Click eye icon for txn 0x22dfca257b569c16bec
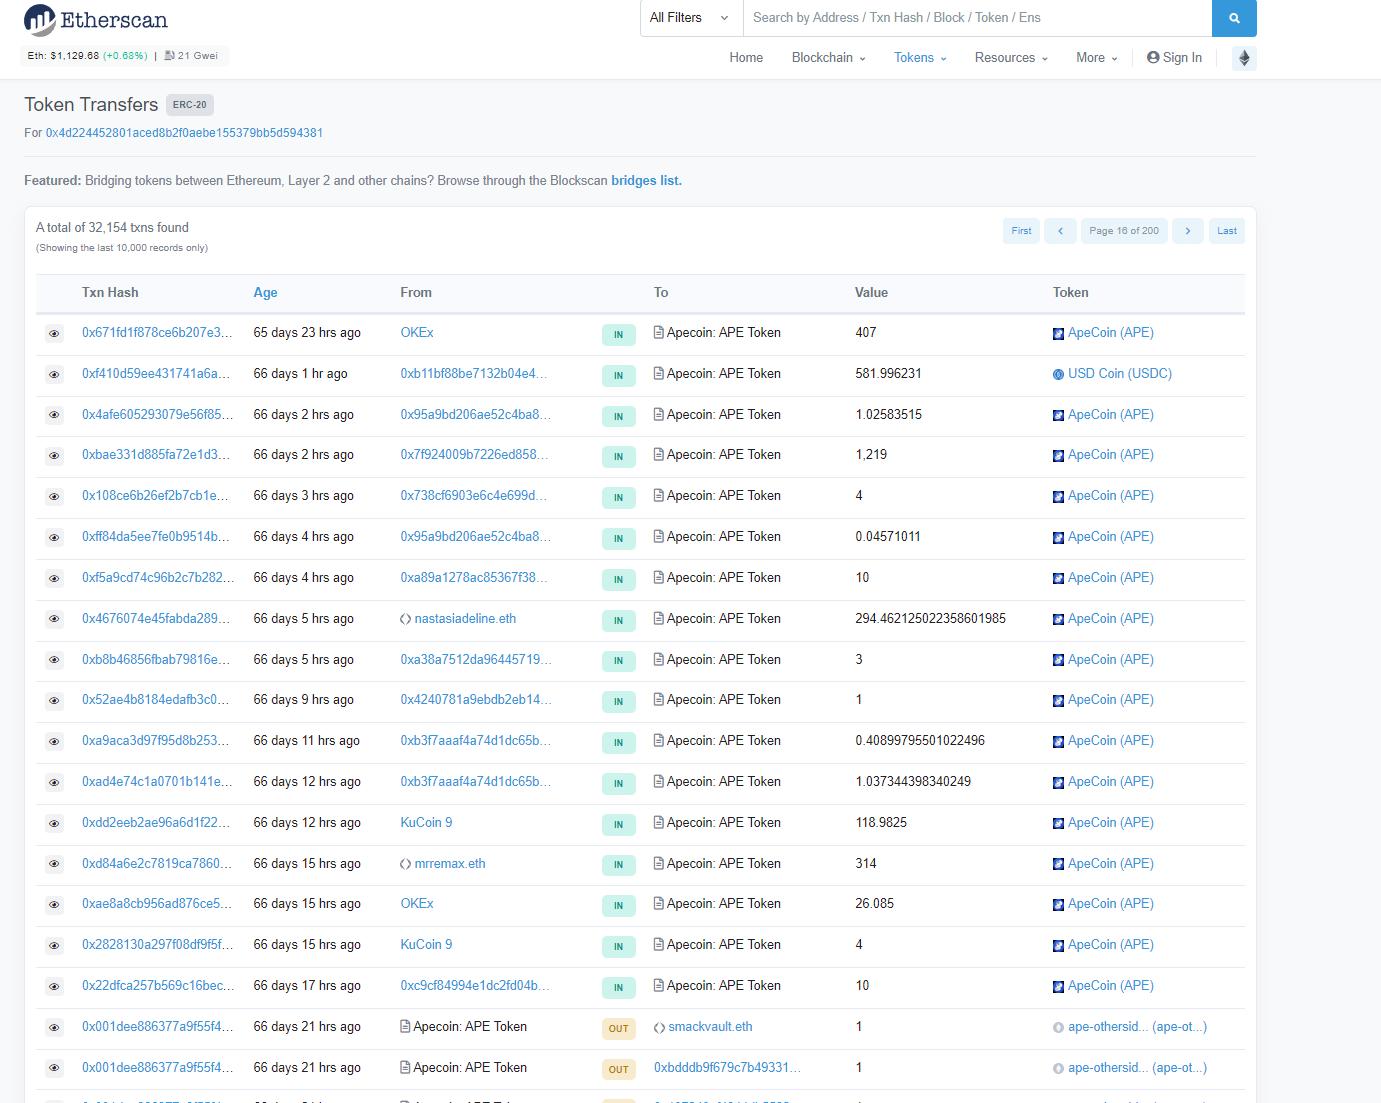The height and width of the screenshot is (1103, 1381). pyautogui.click(x=54, y=987)
